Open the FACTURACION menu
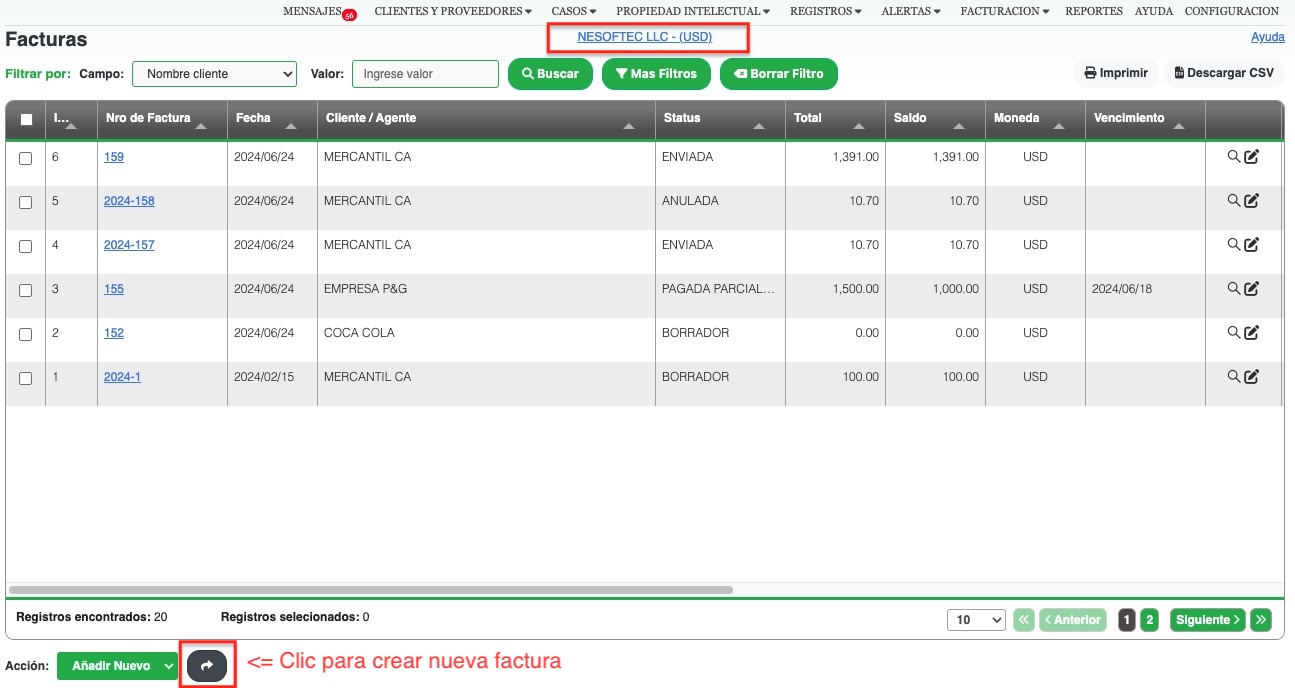The width and height of the screenshot is (1295, 688). tap(1001, 11)
